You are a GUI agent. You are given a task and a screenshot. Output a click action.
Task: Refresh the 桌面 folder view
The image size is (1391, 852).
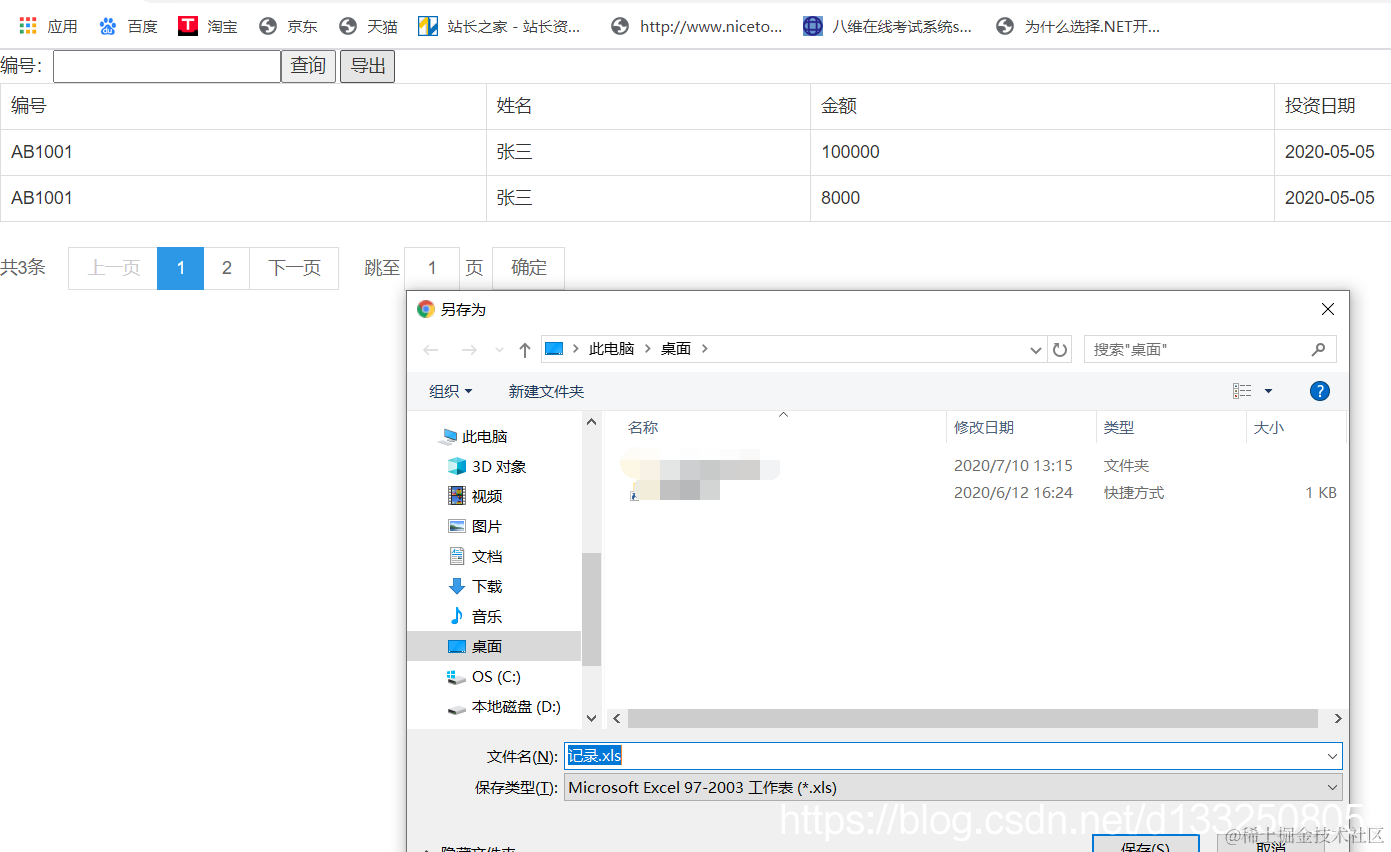(x=1060, y=350)
